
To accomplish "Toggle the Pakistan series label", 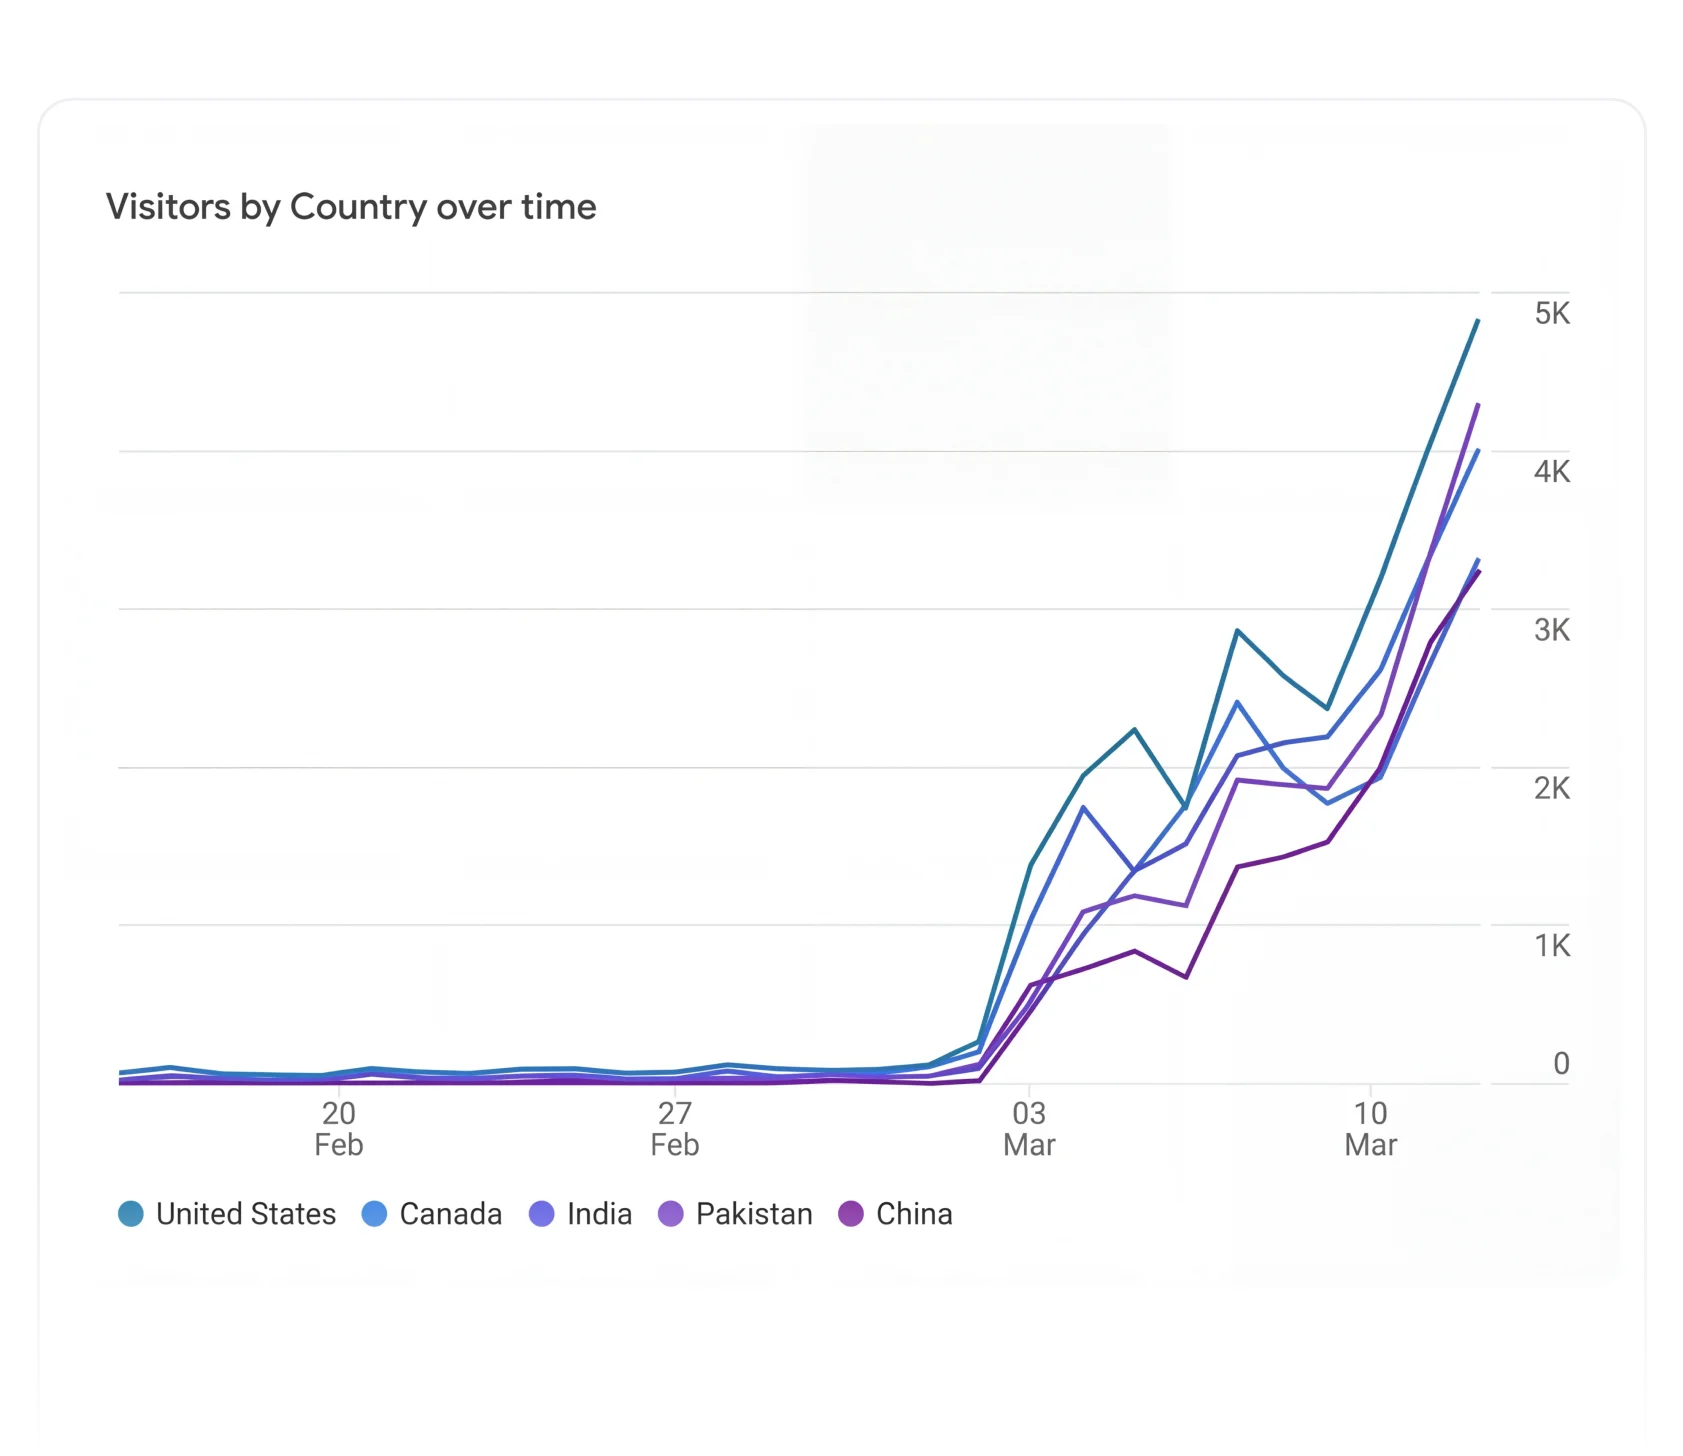I will tap(754, 1214).
